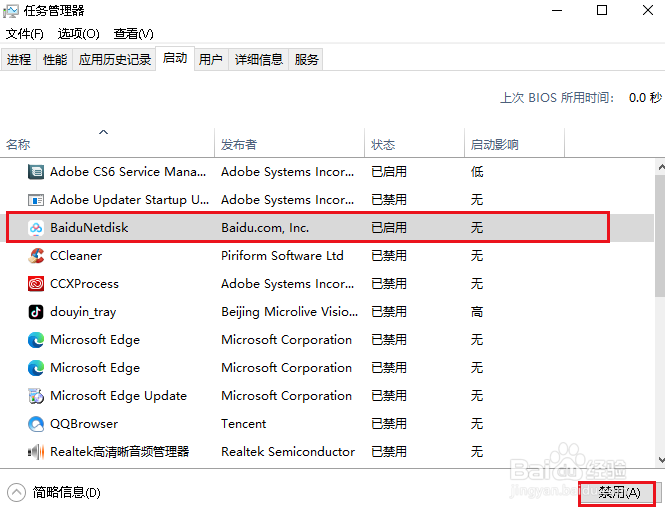Select the CCleaner name text

click(x=76, y=256)
